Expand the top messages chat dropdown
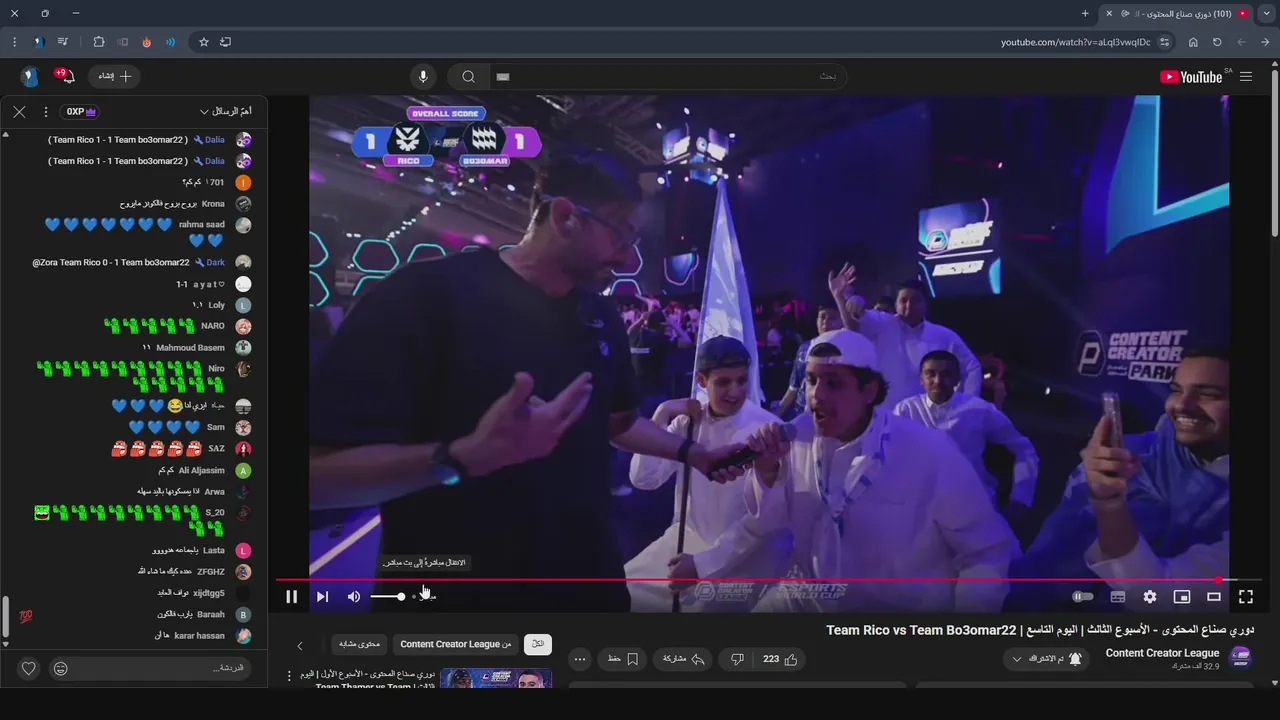The height and width of the screenshot is (720, 1280). click(225, 112)
